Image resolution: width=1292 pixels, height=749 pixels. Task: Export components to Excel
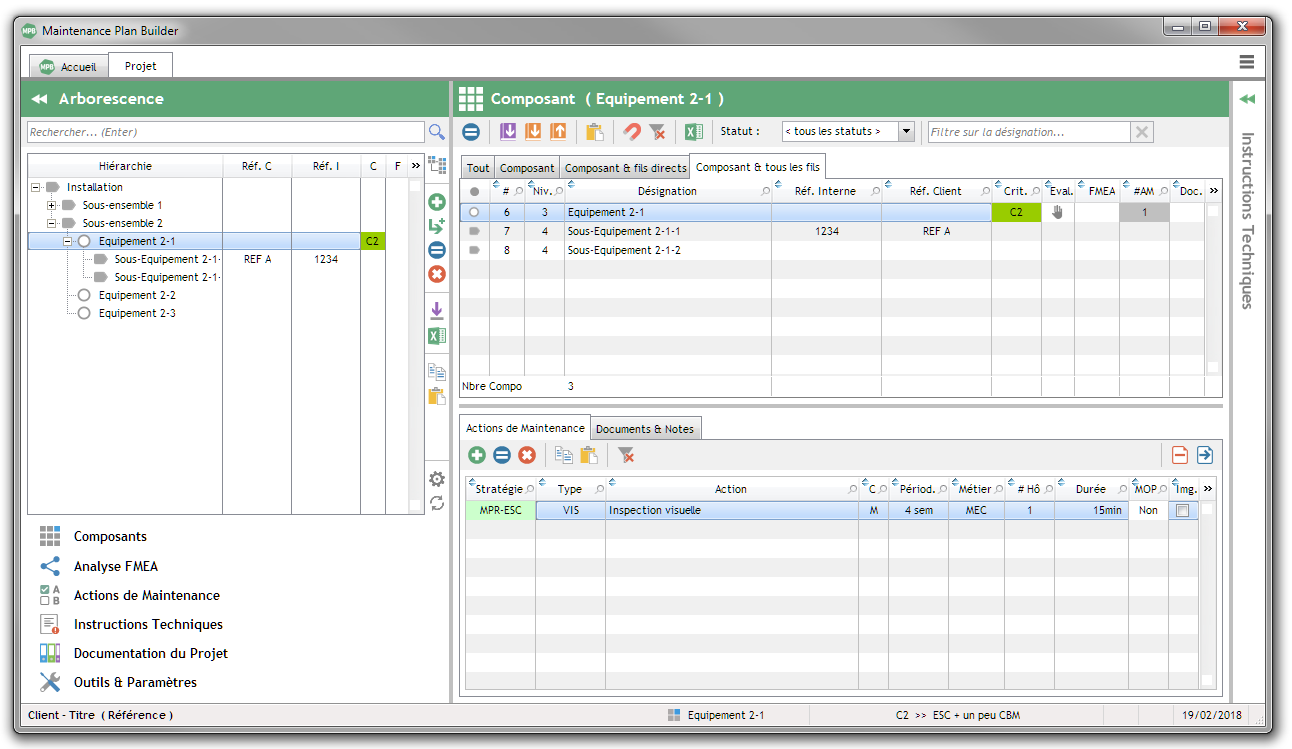(x=693, y=131)
